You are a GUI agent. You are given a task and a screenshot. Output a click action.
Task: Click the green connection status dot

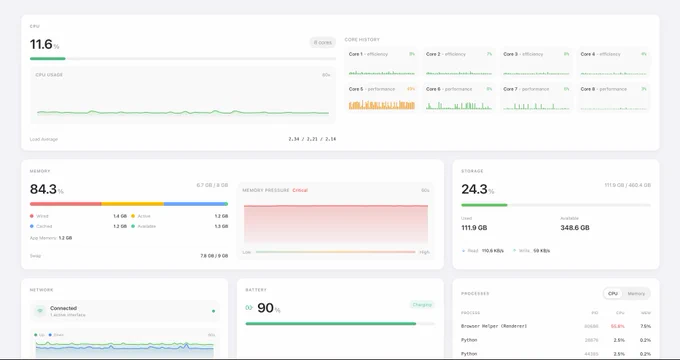pyautogui.click(x=213, y=311)
